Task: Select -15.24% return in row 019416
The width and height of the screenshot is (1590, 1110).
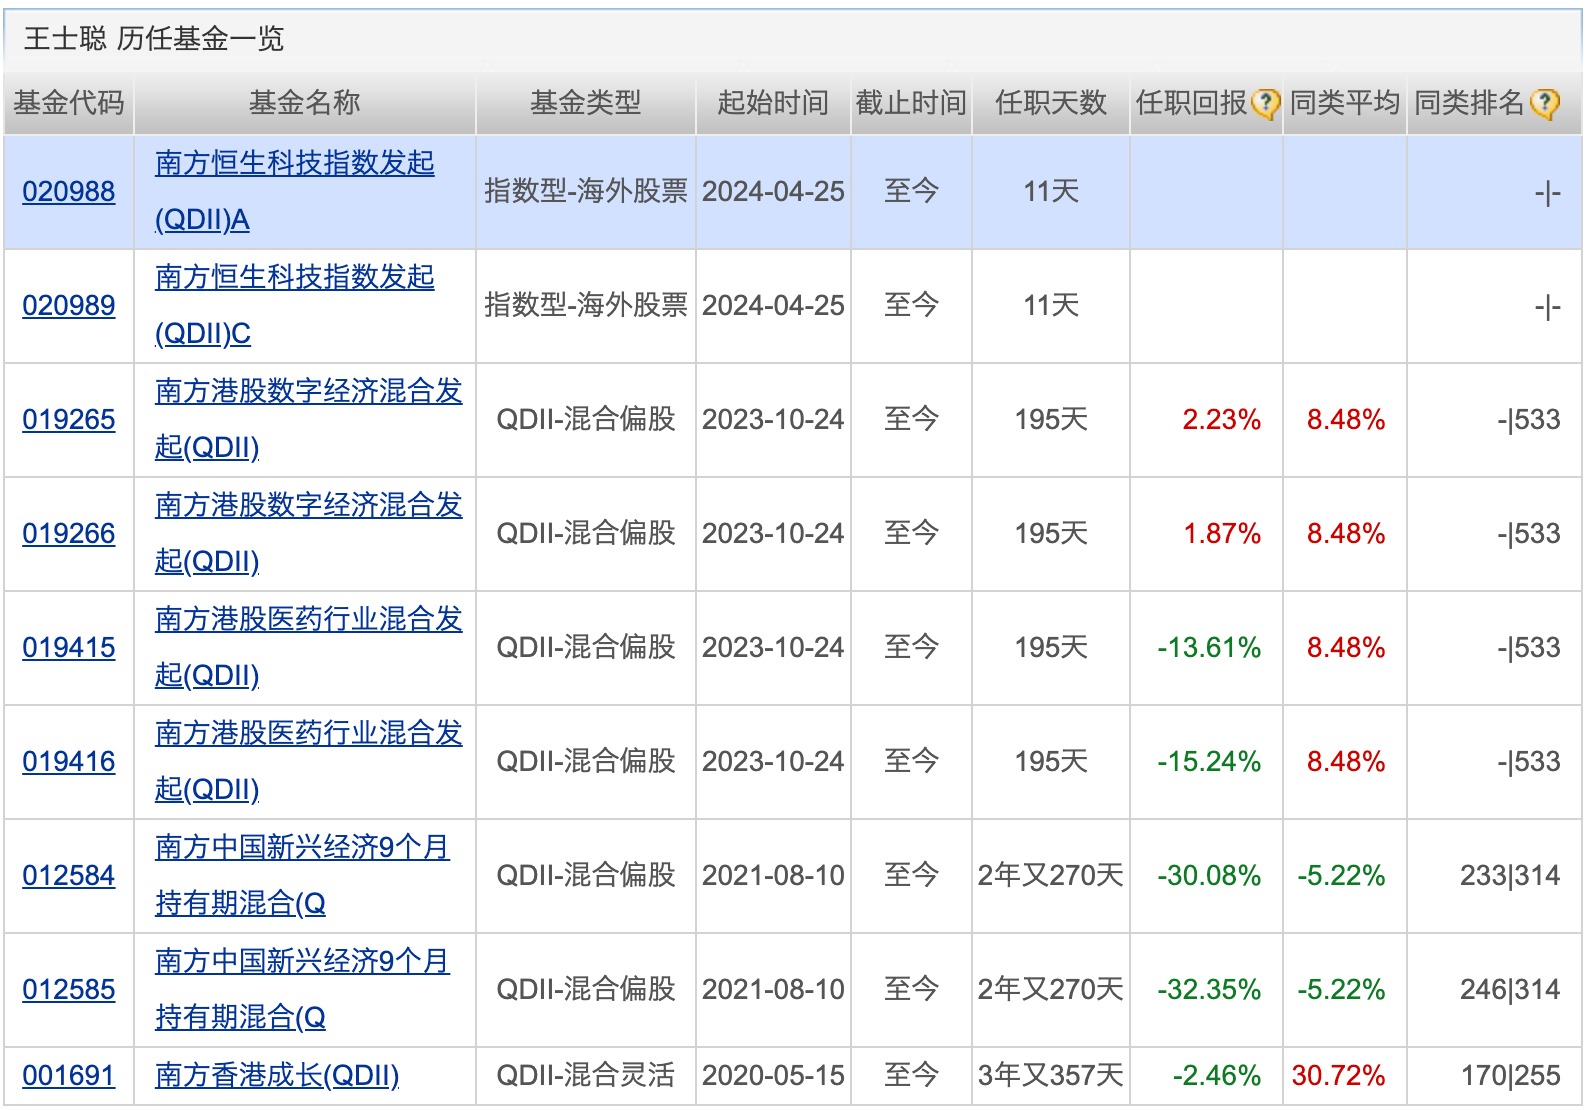Action: click(x=1210, y=762)
